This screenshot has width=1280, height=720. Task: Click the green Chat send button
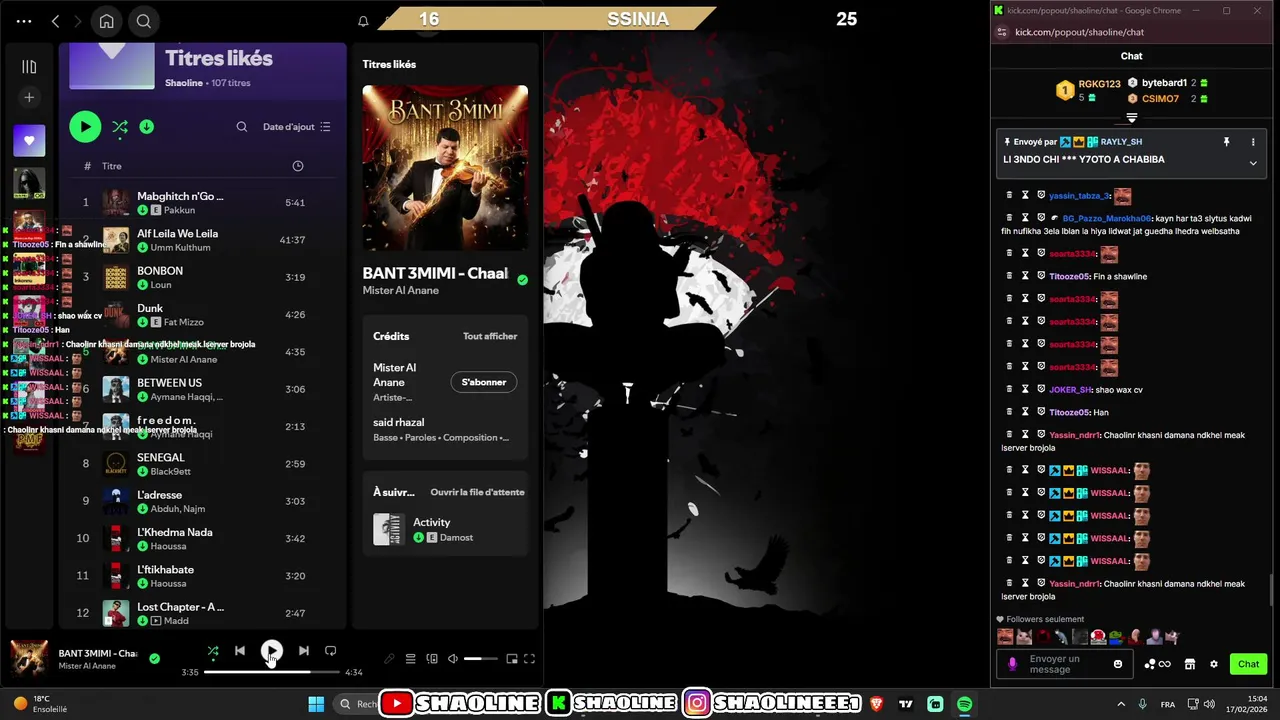click(1249, 664)
